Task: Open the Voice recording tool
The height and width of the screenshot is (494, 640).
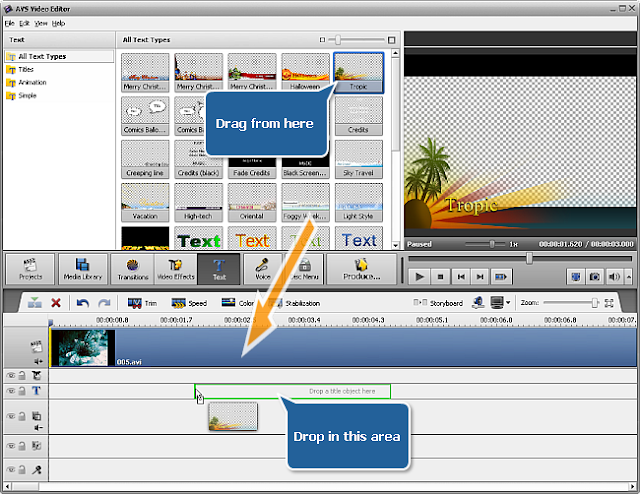Action: [262, 269]
